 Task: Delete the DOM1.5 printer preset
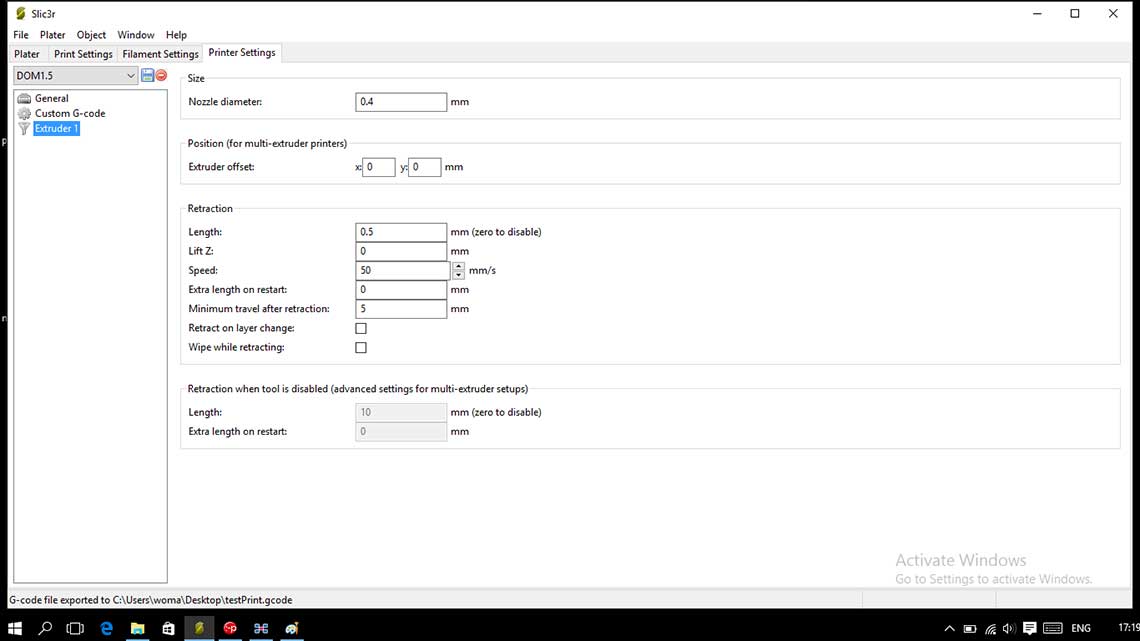coord(161,76)
